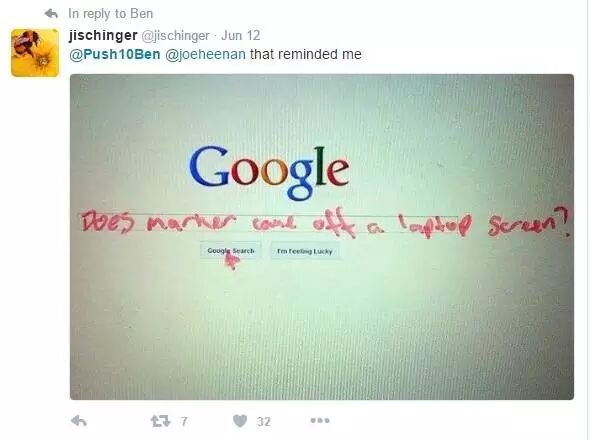Click the I'm Feeling Lucky button
590x440 pixels.
pos(305,251)
